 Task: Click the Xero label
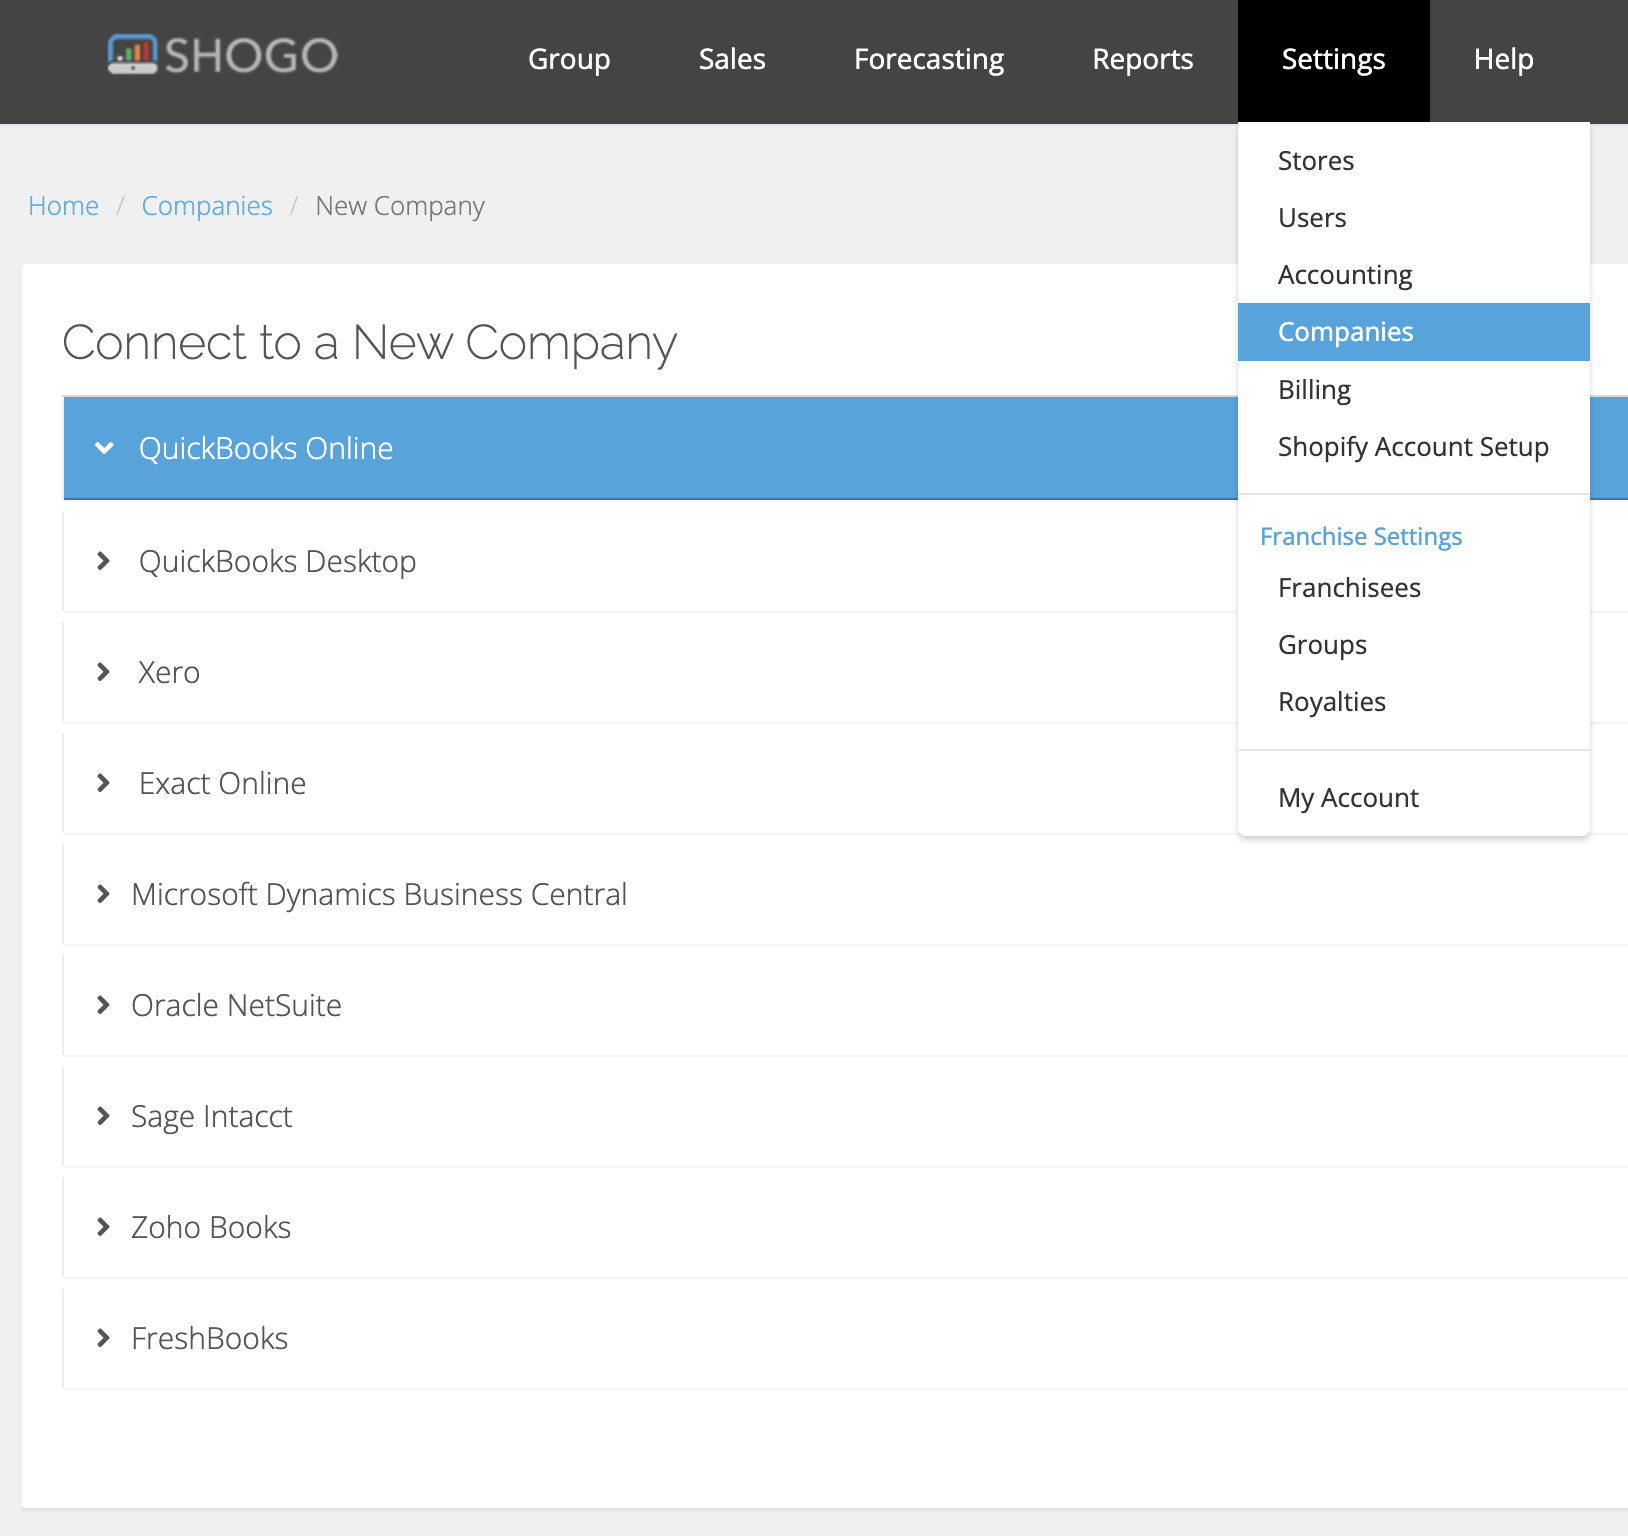[x=169, y=673]
